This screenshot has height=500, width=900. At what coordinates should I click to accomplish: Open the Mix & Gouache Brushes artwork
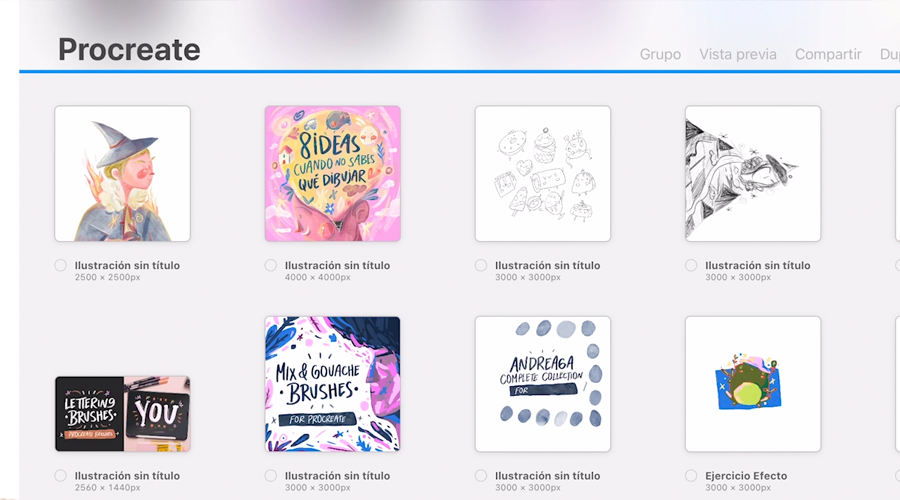(x=332, y=384)
